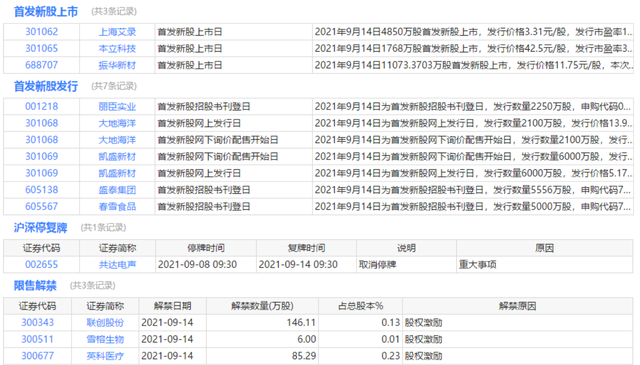Click the 首发新股发行 section heading

pyautogui.click(x=46, y=86)
